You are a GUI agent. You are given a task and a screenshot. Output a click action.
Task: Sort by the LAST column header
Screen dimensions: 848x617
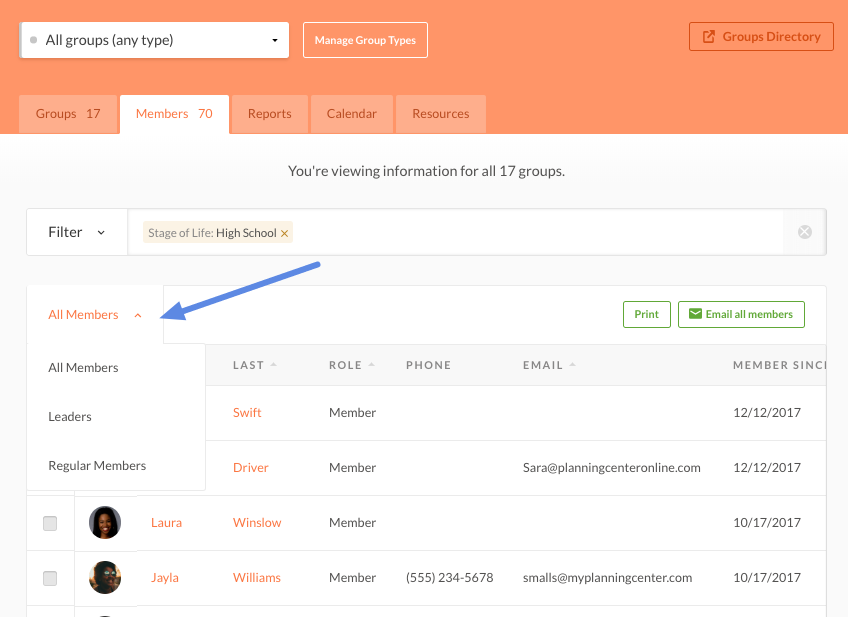255,365
